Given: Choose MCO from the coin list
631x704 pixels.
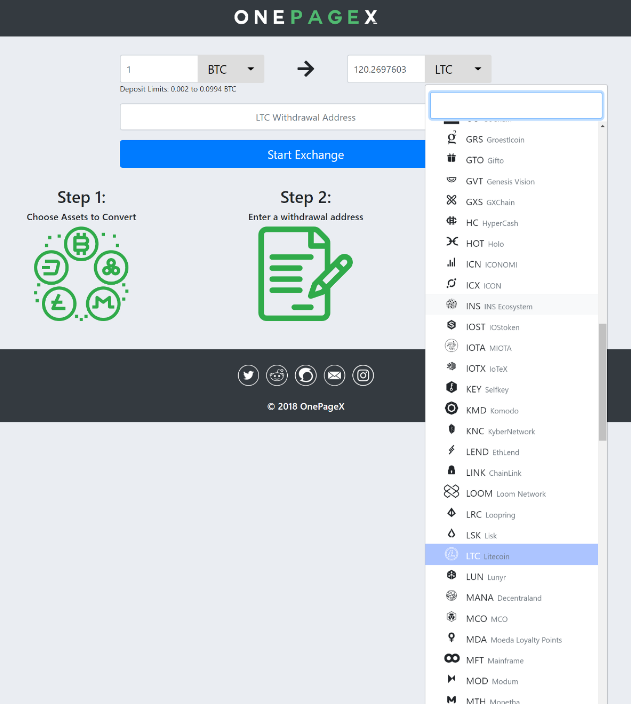Looking at the screenshot, I should [512, 618].
